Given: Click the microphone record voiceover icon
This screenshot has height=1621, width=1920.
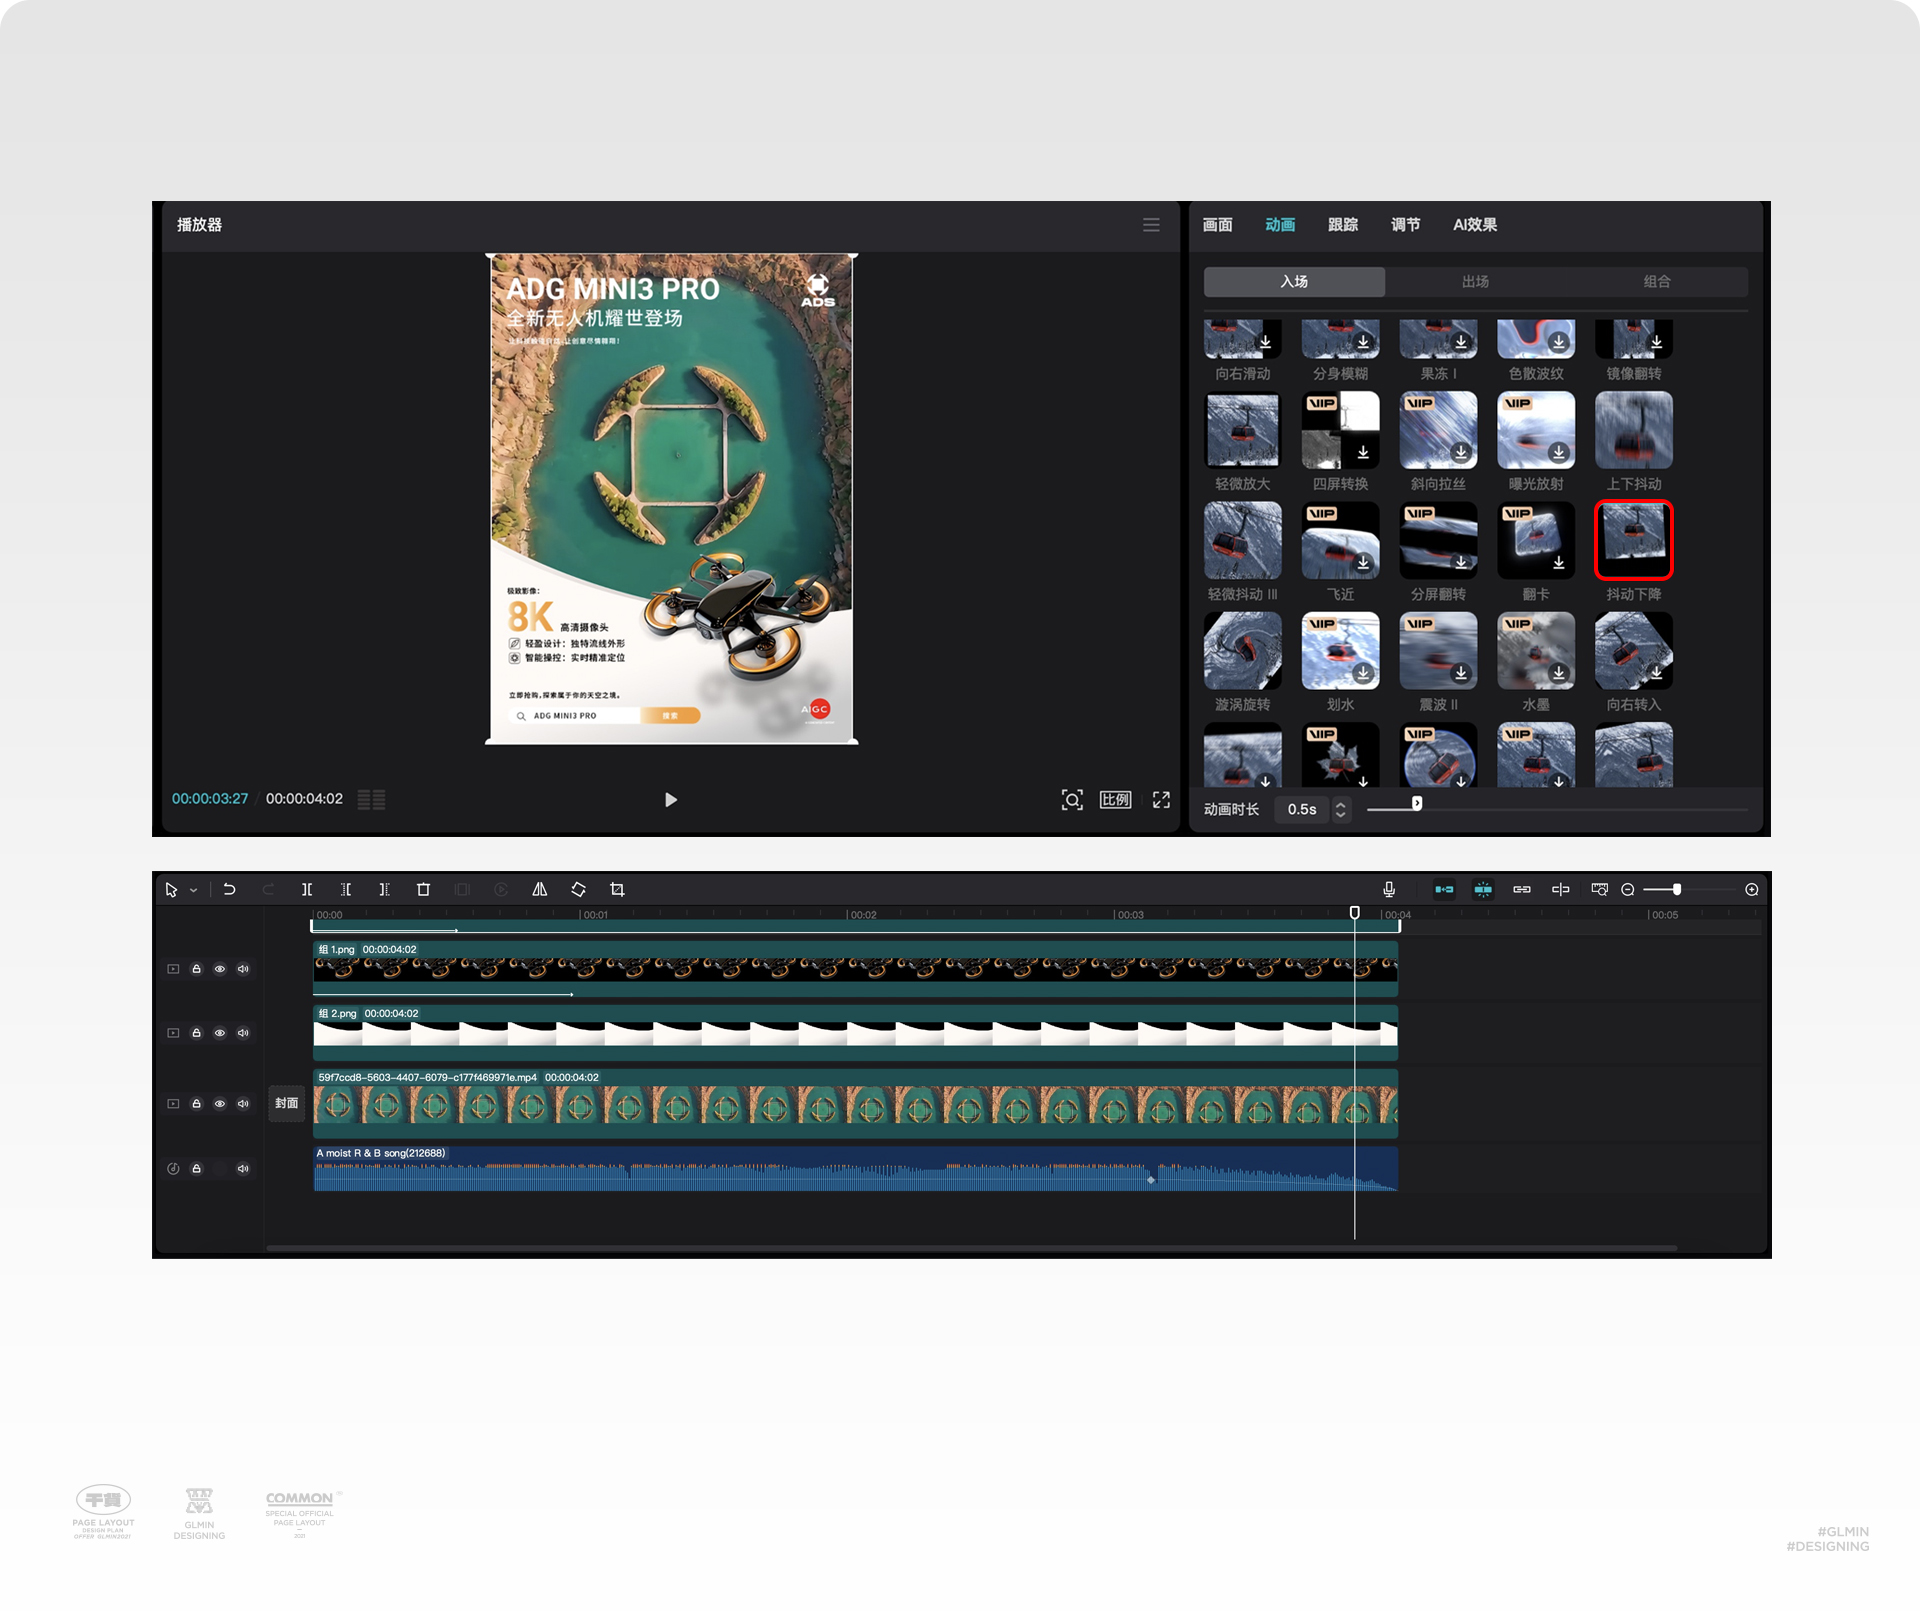Looking at the screenshot, I should [x=1389, y=889].
